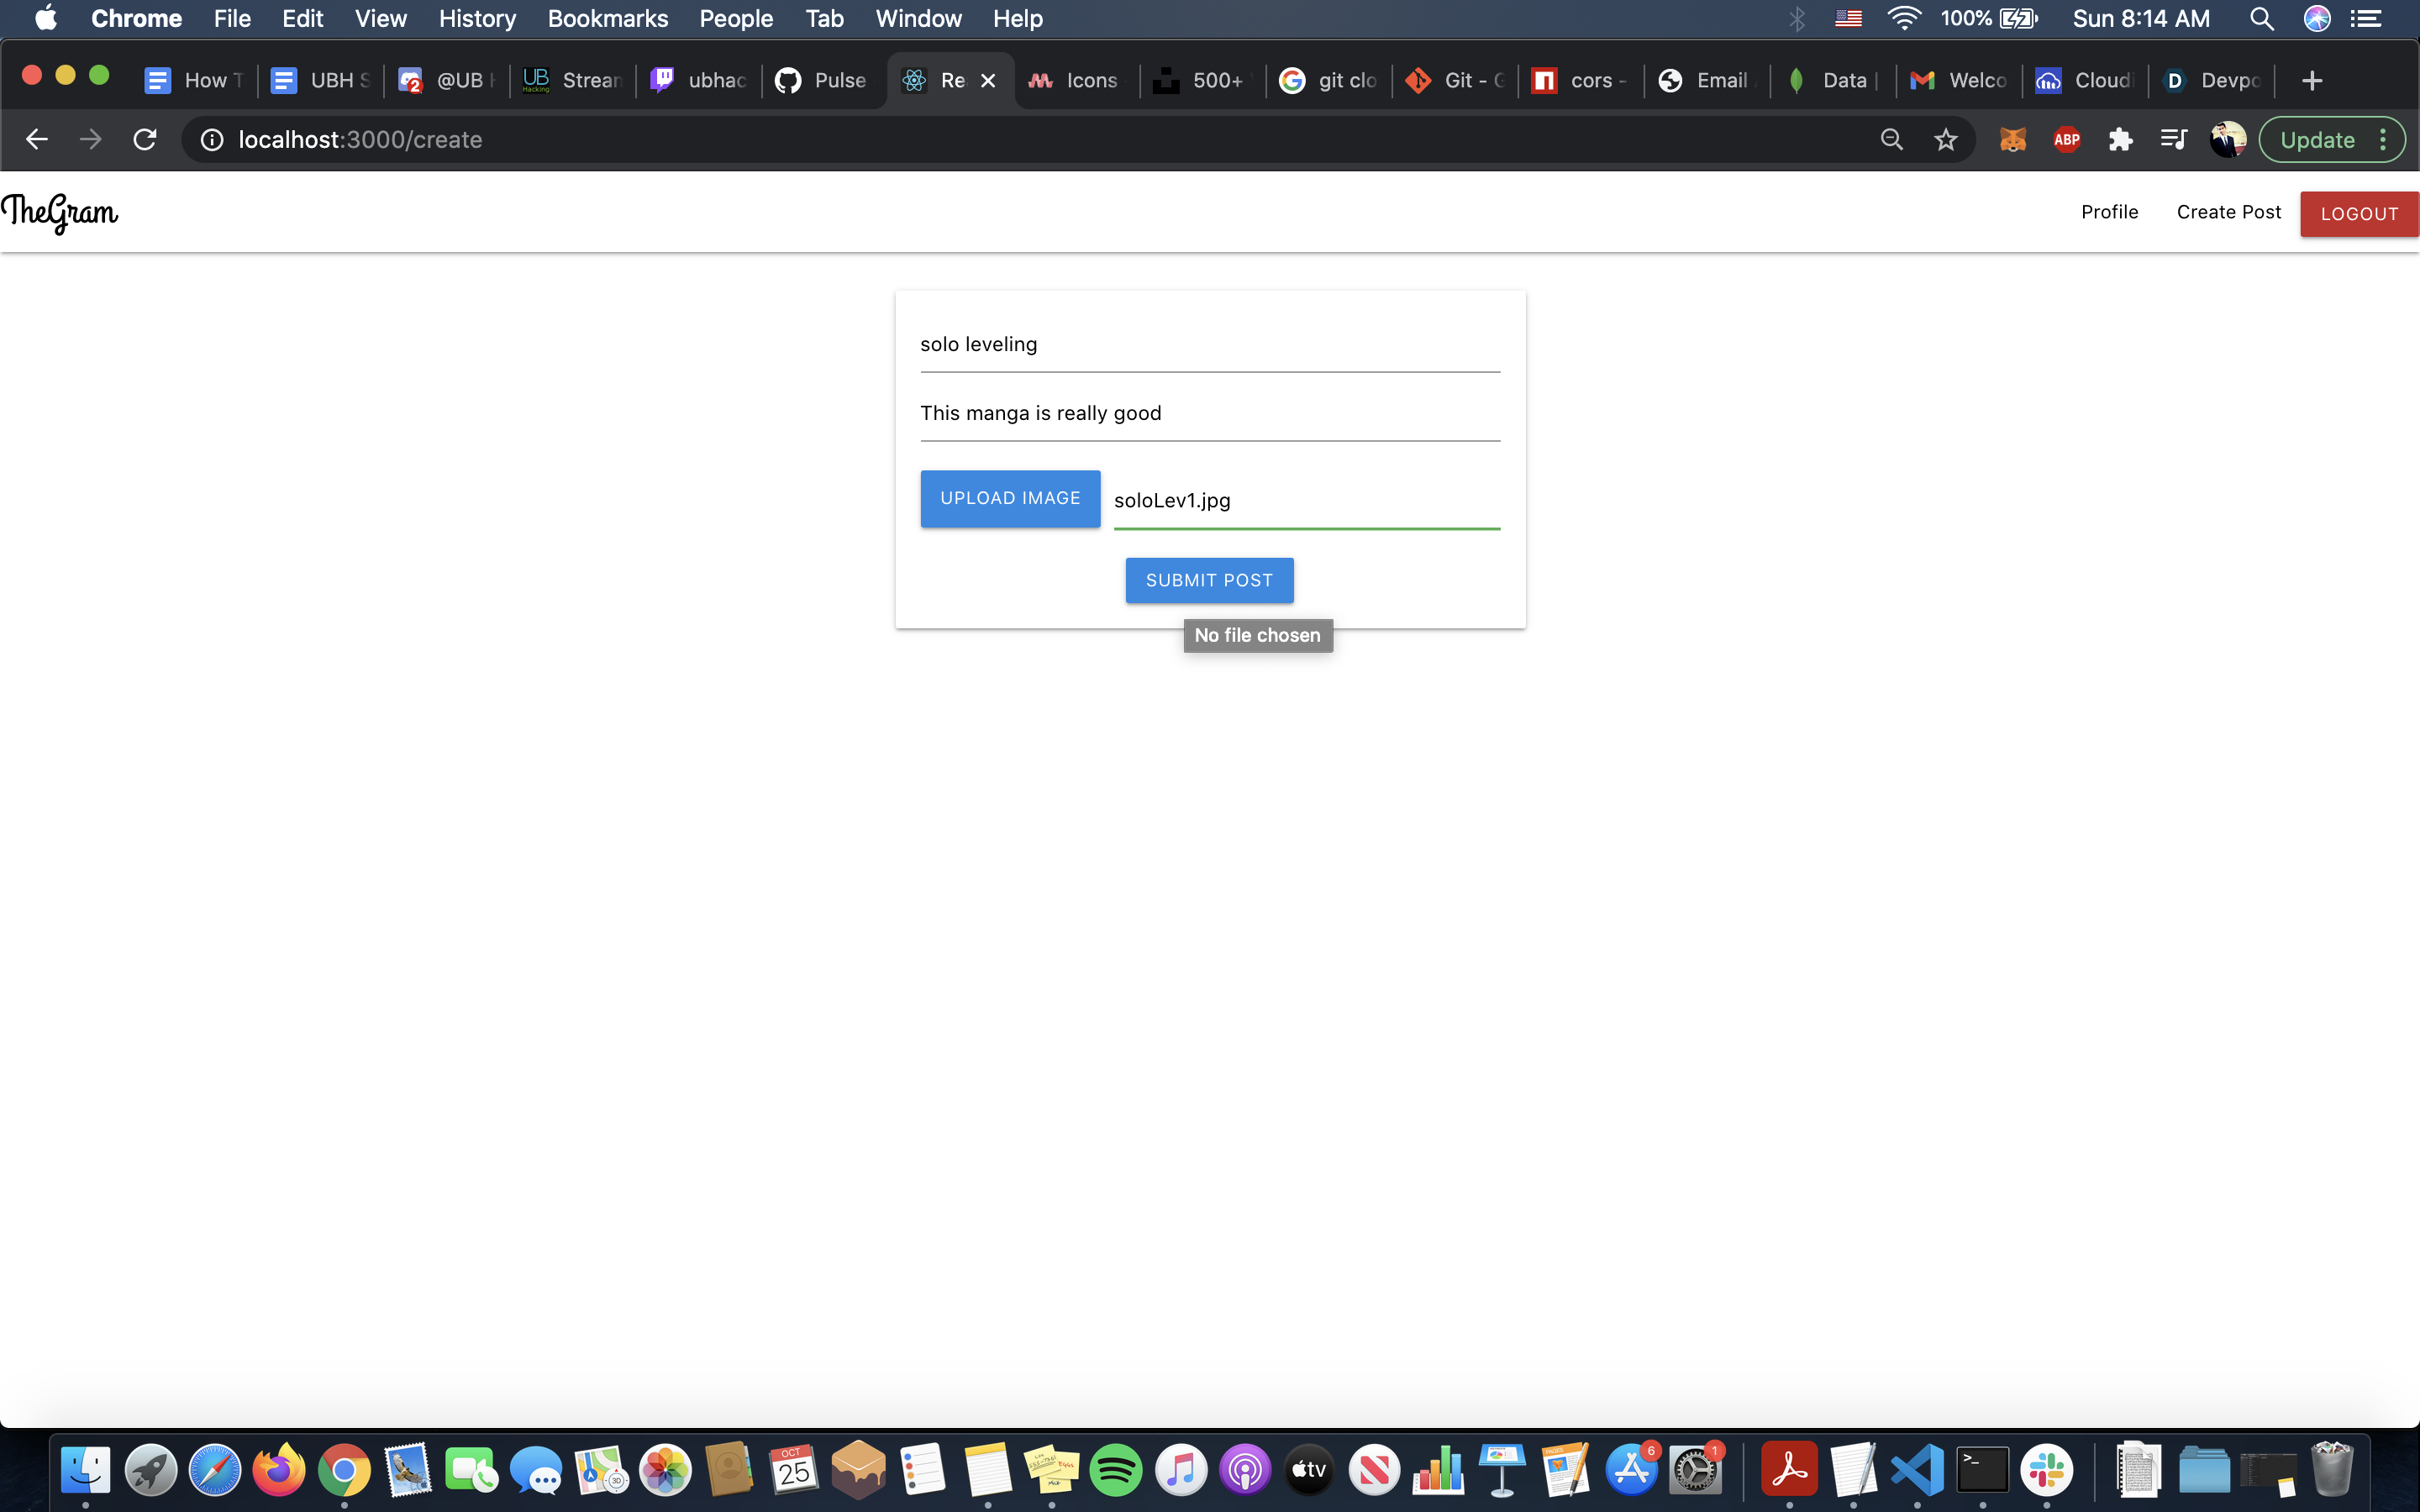2420x1512 pixels.
Task: Click the site information icon beside URL
Action: click(212, 140)
